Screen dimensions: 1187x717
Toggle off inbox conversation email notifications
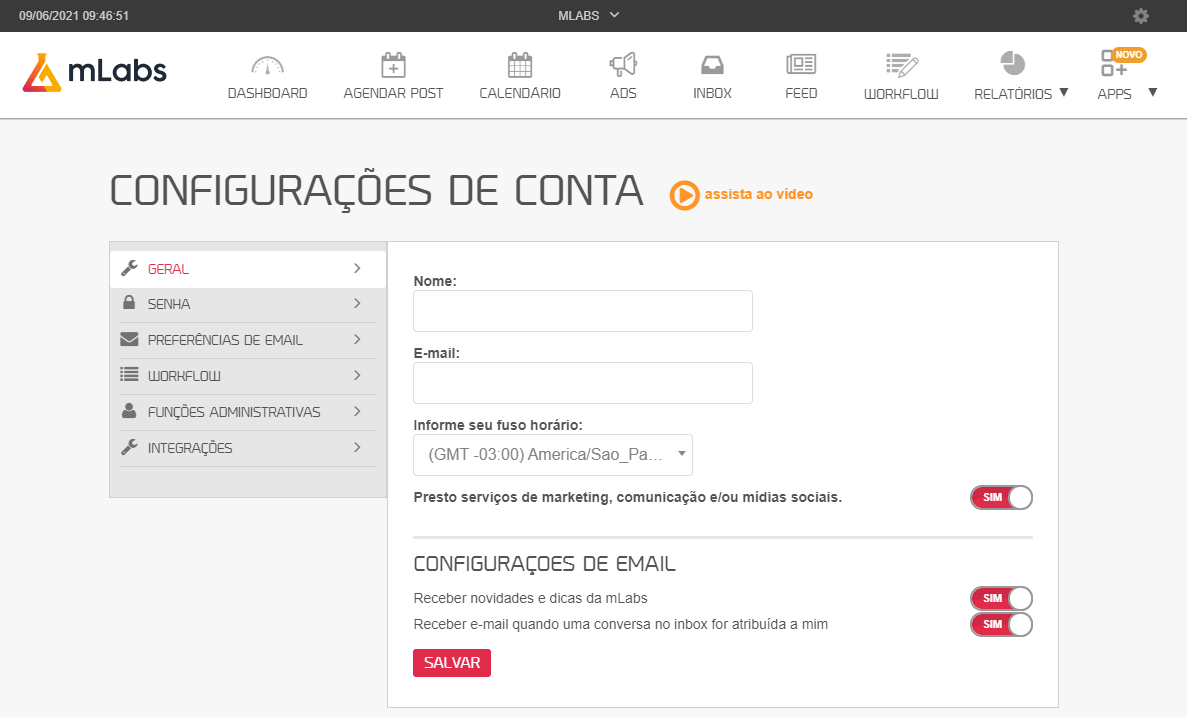point(1001,624)
